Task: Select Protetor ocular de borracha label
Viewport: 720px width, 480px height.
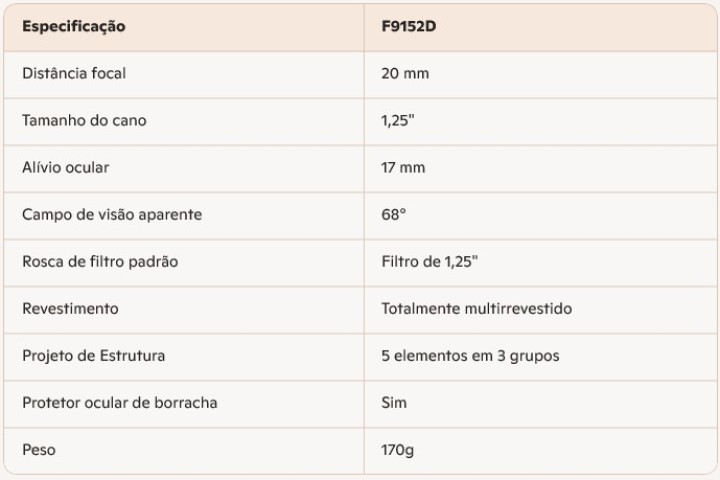Action: (119, 402)
